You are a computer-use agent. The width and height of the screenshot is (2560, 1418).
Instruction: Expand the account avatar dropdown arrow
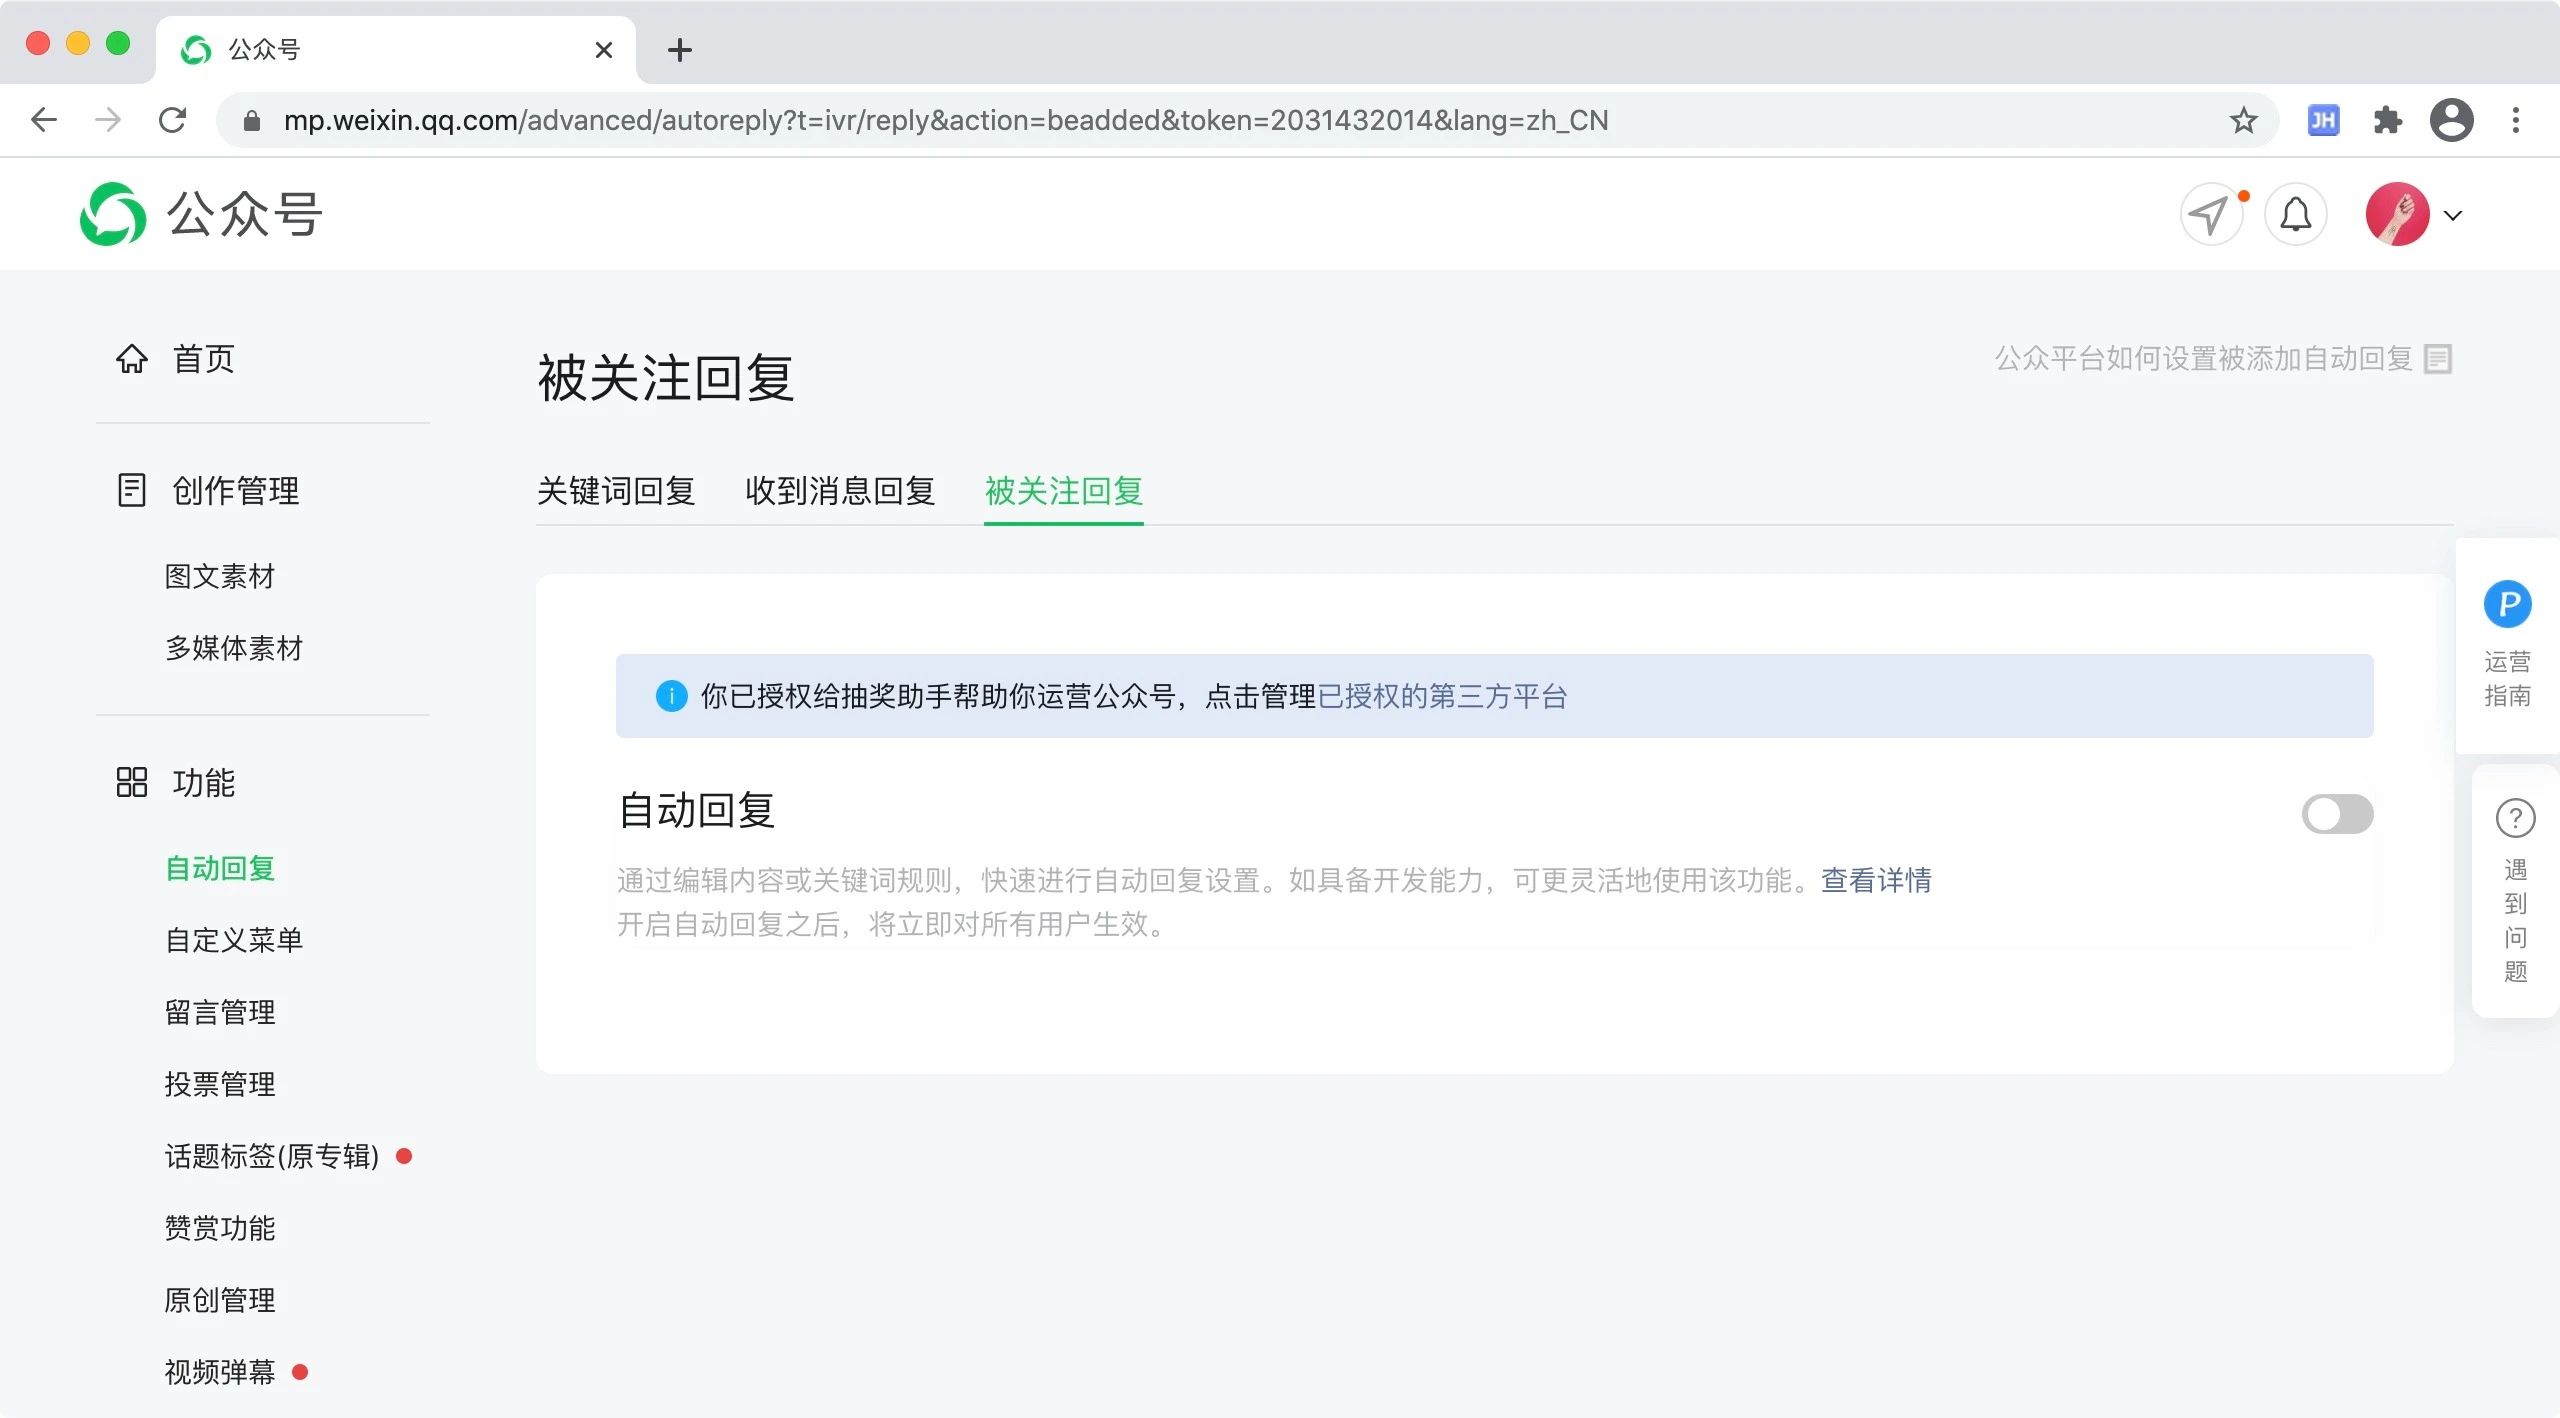[2452, 215]
